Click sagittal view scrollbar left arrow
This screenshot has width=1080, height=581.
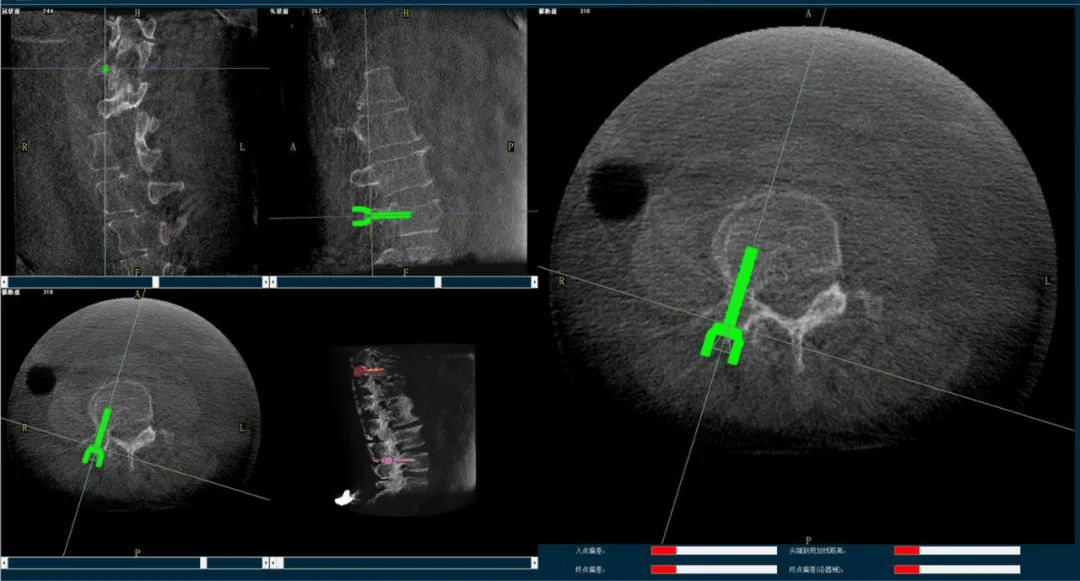tap(273, 282)
